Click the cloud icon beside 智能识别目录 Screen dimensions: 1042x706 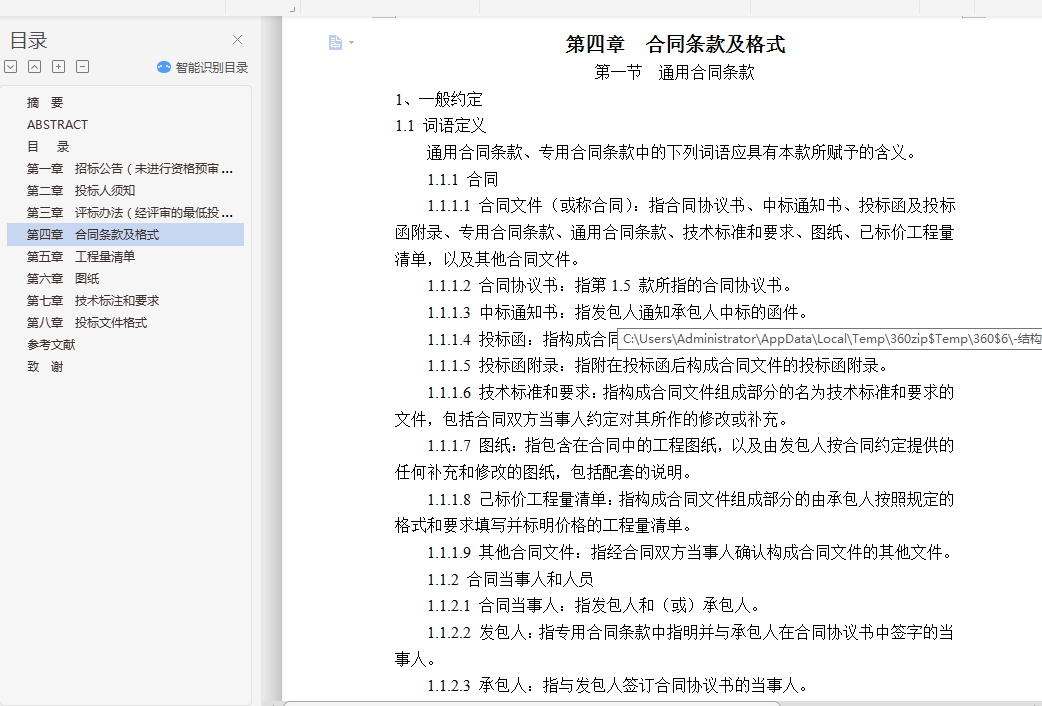pyautogui.click(x=163, y=67)
